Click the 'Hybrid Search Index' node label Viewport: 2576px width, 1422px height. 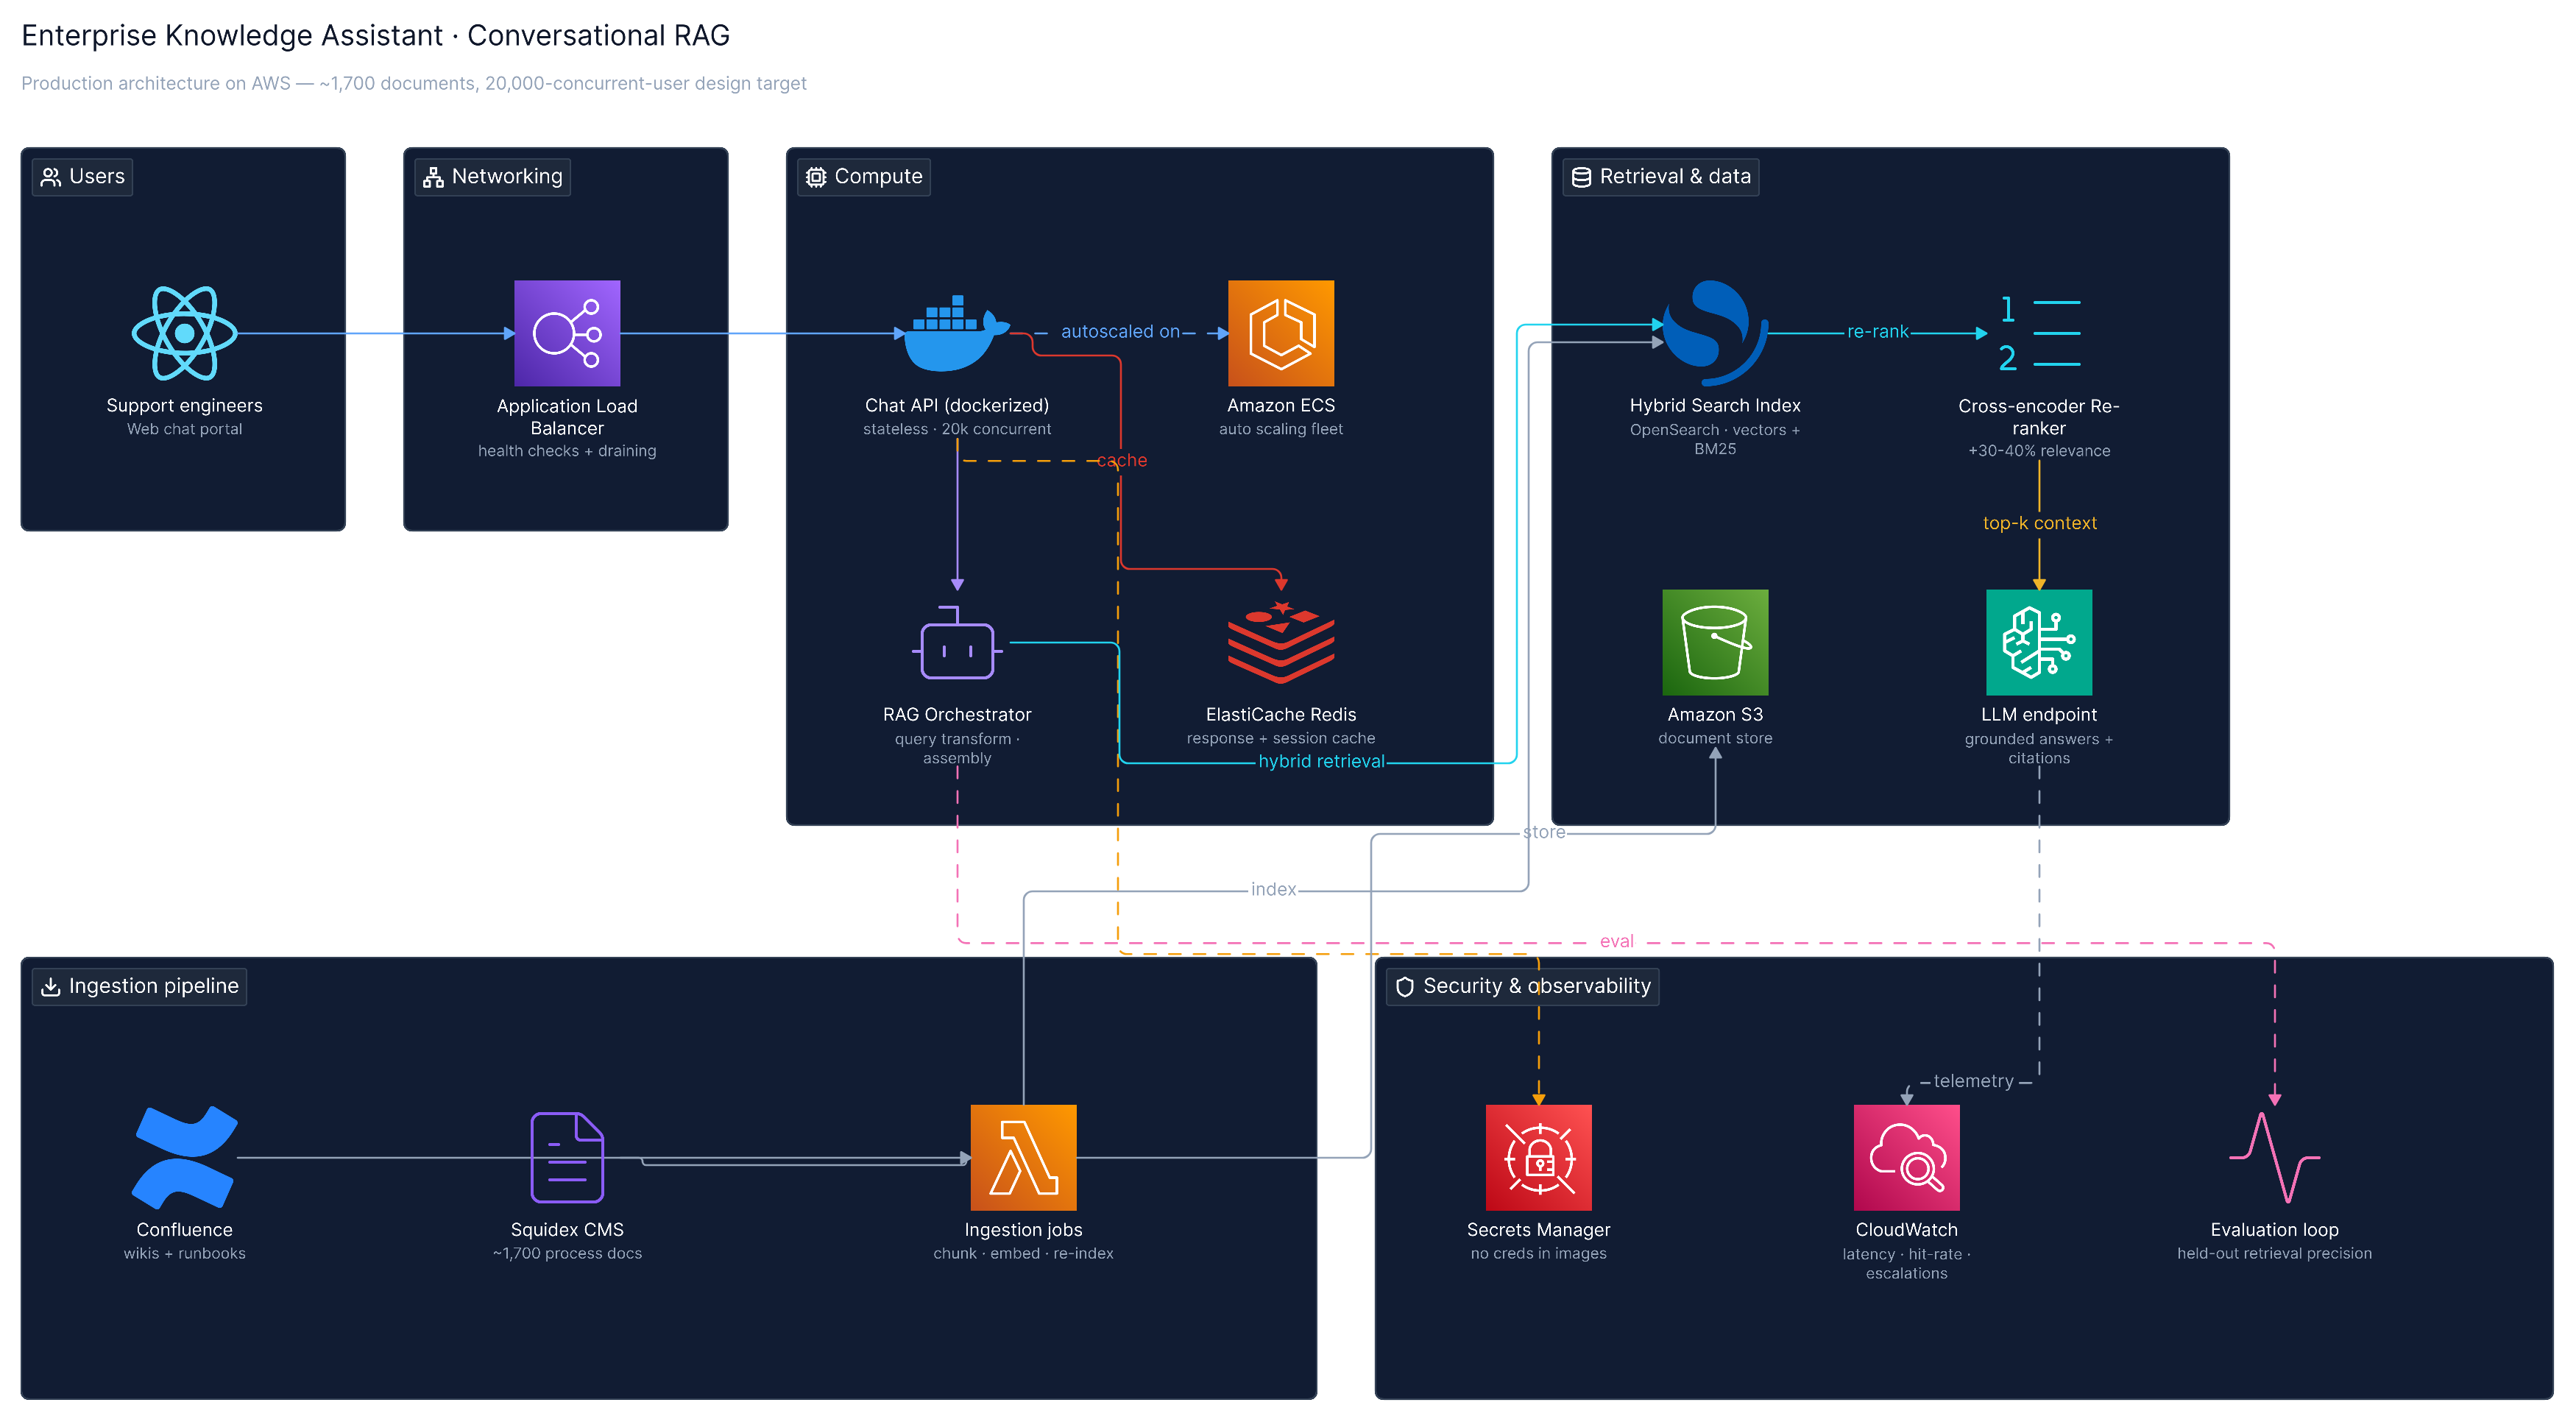click(1715, 405)
